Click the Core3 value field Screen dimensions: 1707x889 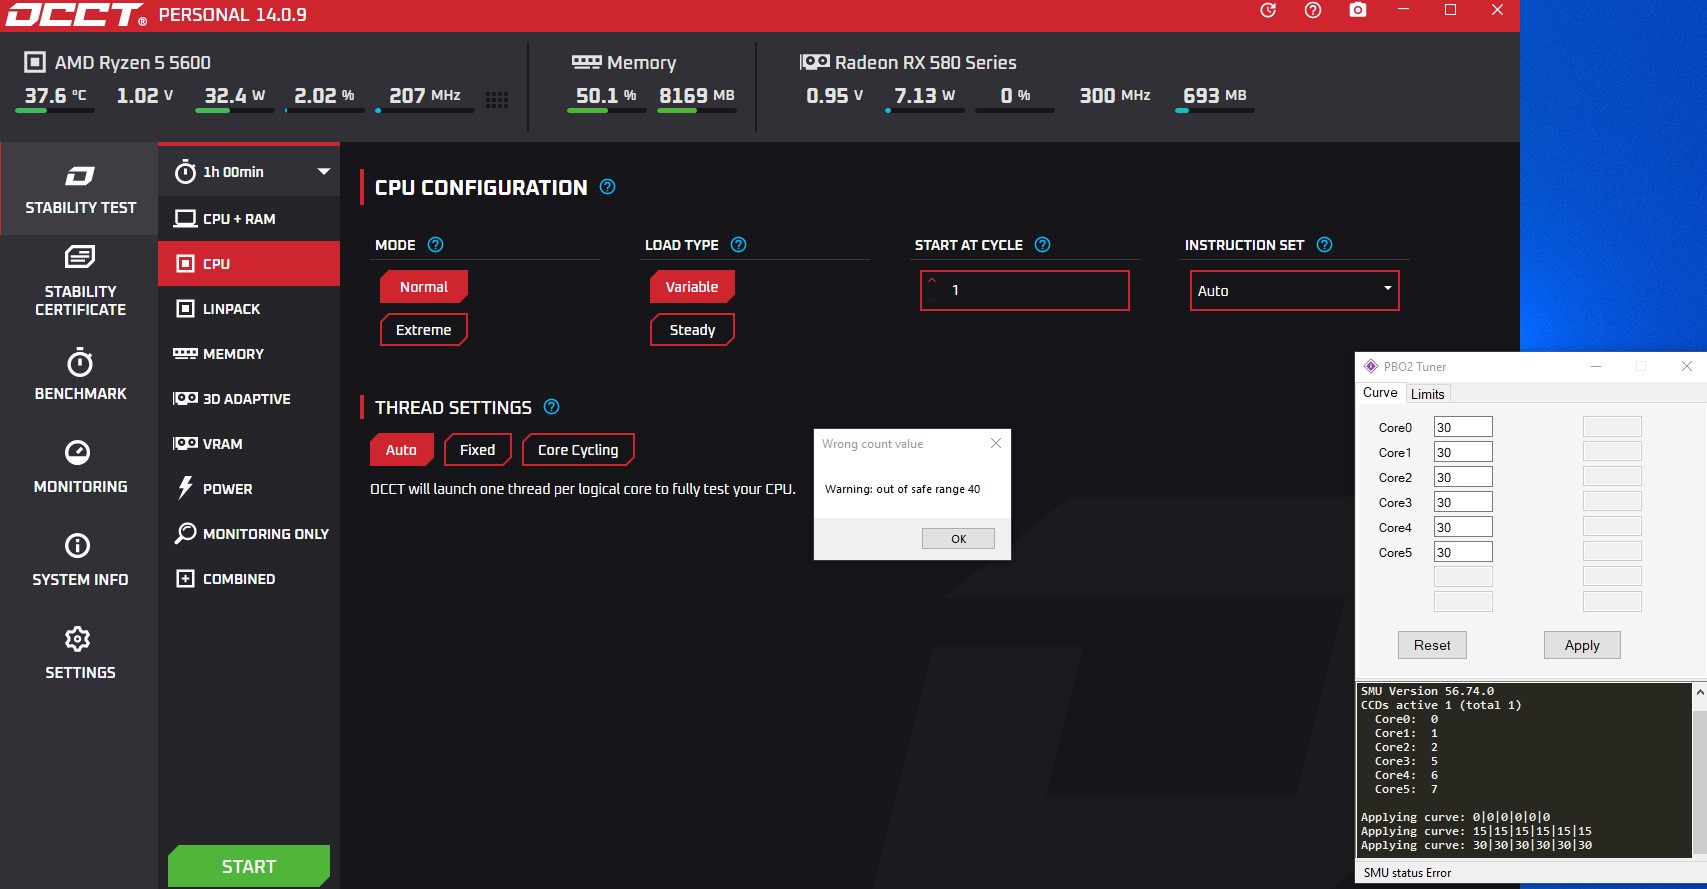coord(1463,502)
